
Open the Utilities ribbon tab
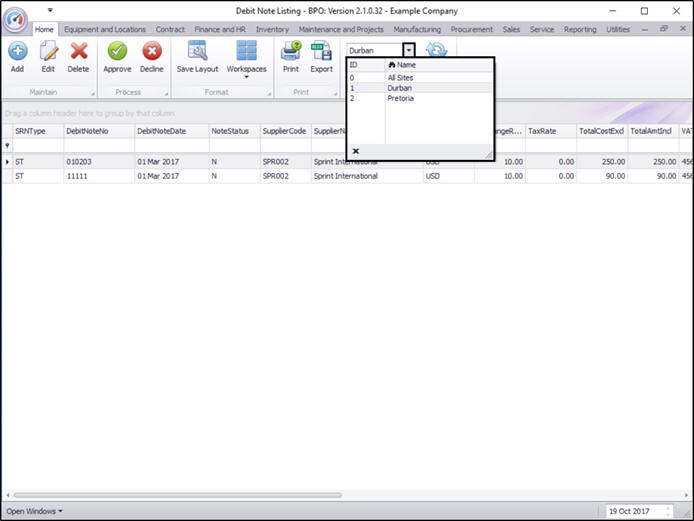[618, 29]
